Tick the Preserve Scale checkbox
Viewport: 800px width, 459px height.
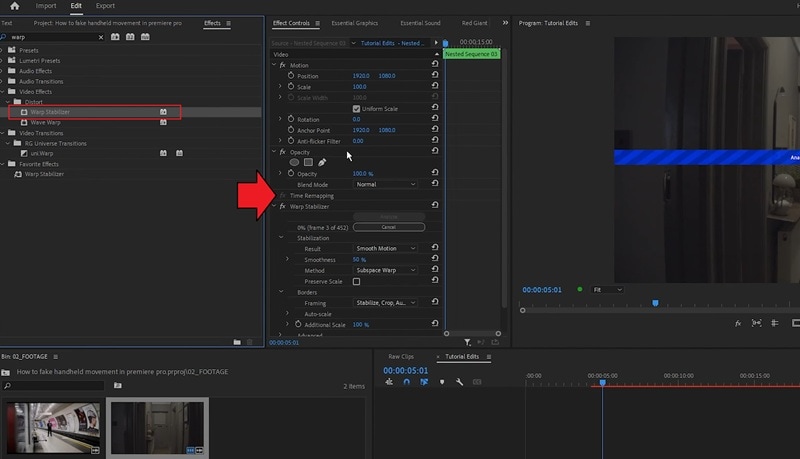click(x=356, y=282)
